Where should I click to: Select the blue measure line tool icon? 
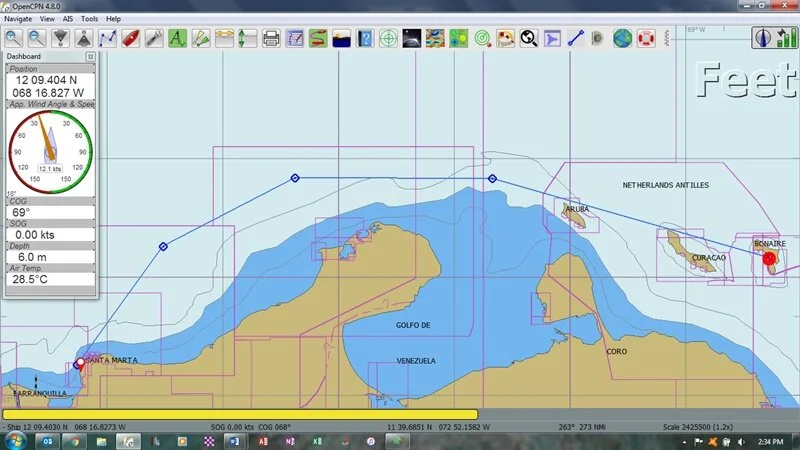[x=576, y=38]
